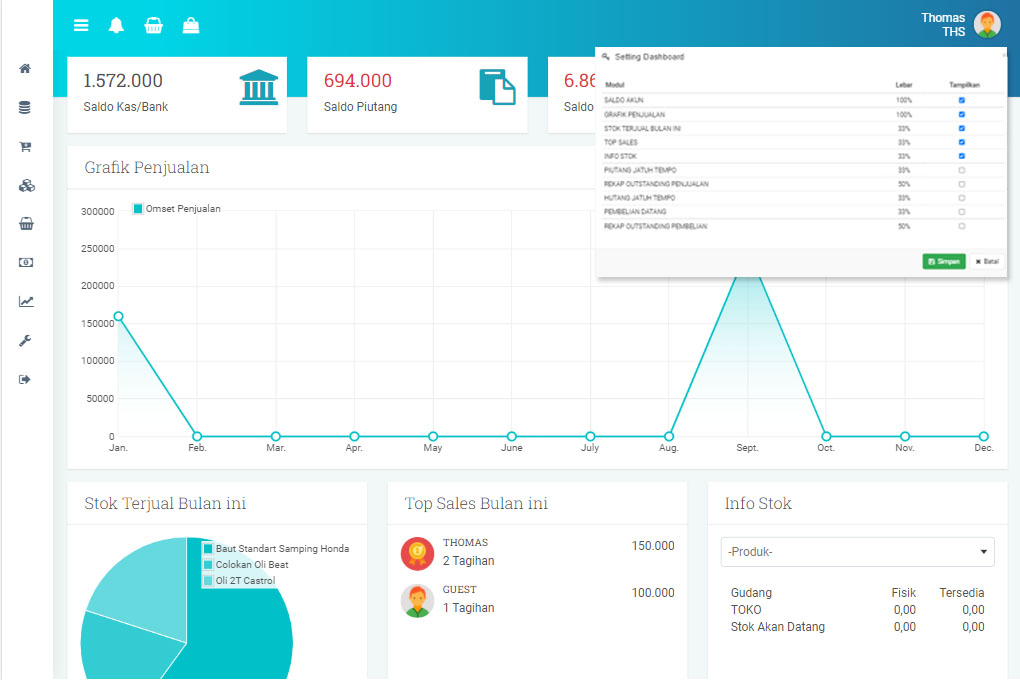Open the line chart icon in the sidebar
1020x680 pixels.
click(26, 301)
